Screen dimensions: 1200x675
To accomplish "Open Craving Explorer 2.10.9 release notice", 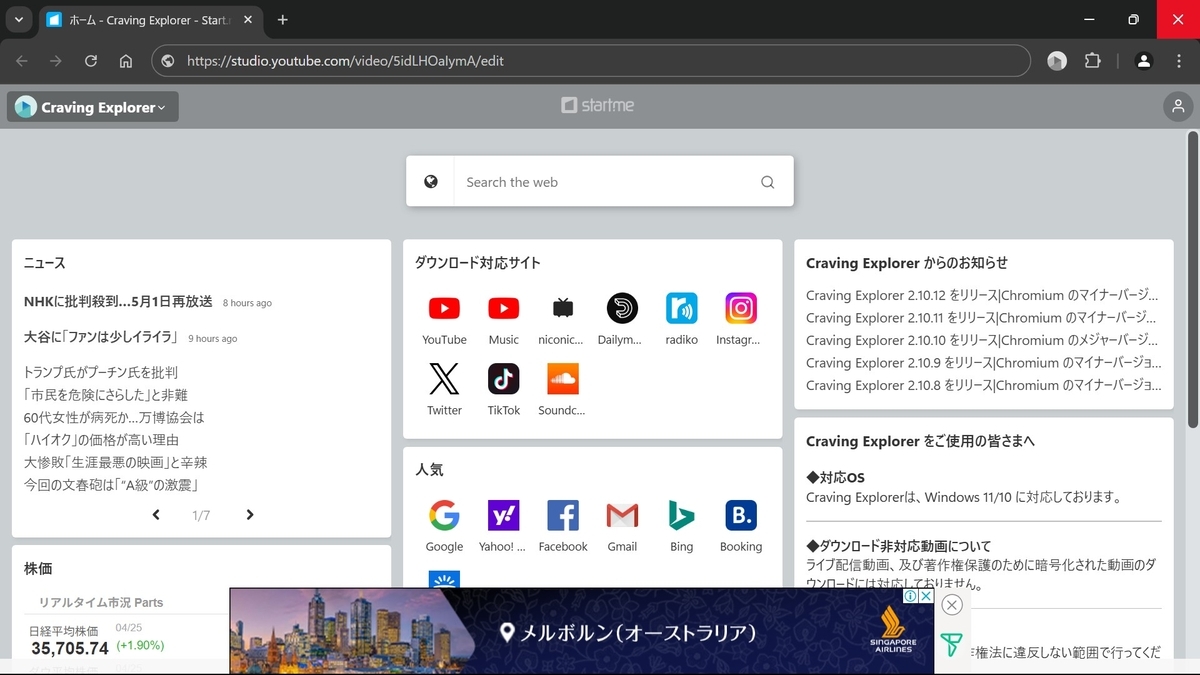I will tap(983, 363).
